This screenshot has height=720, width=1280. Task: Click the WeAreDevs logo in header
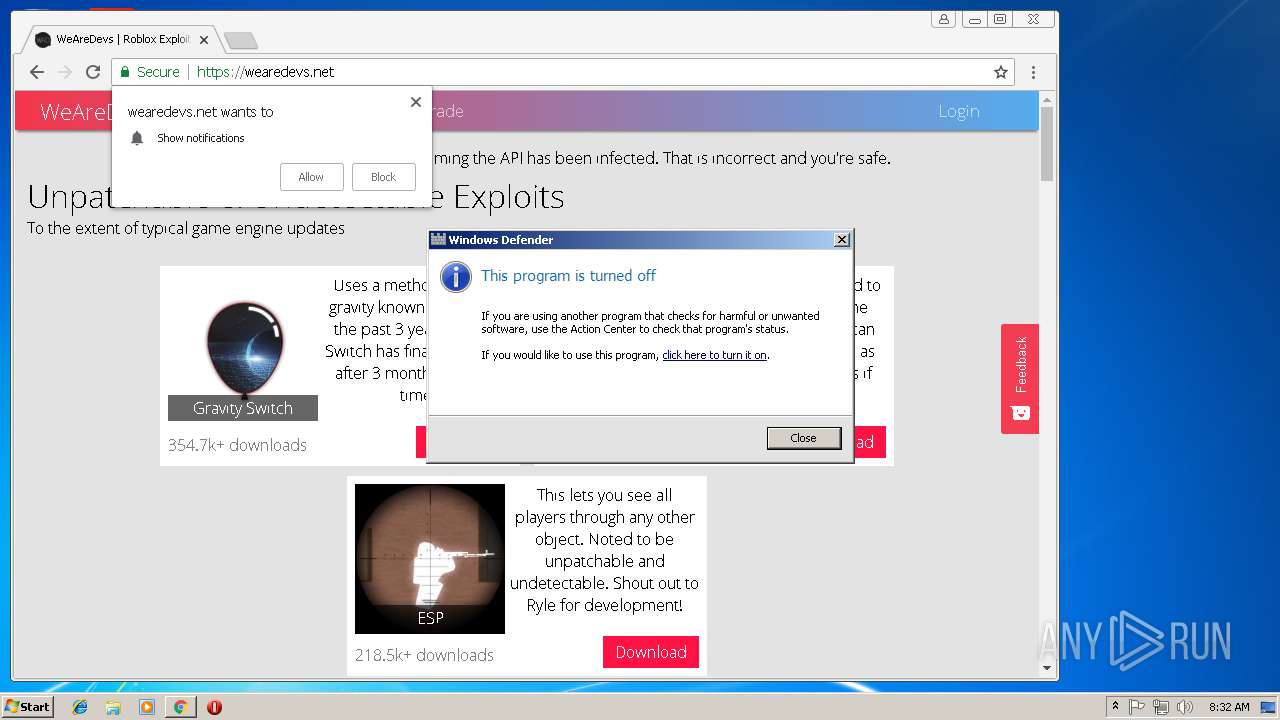(x=75, y=111)
